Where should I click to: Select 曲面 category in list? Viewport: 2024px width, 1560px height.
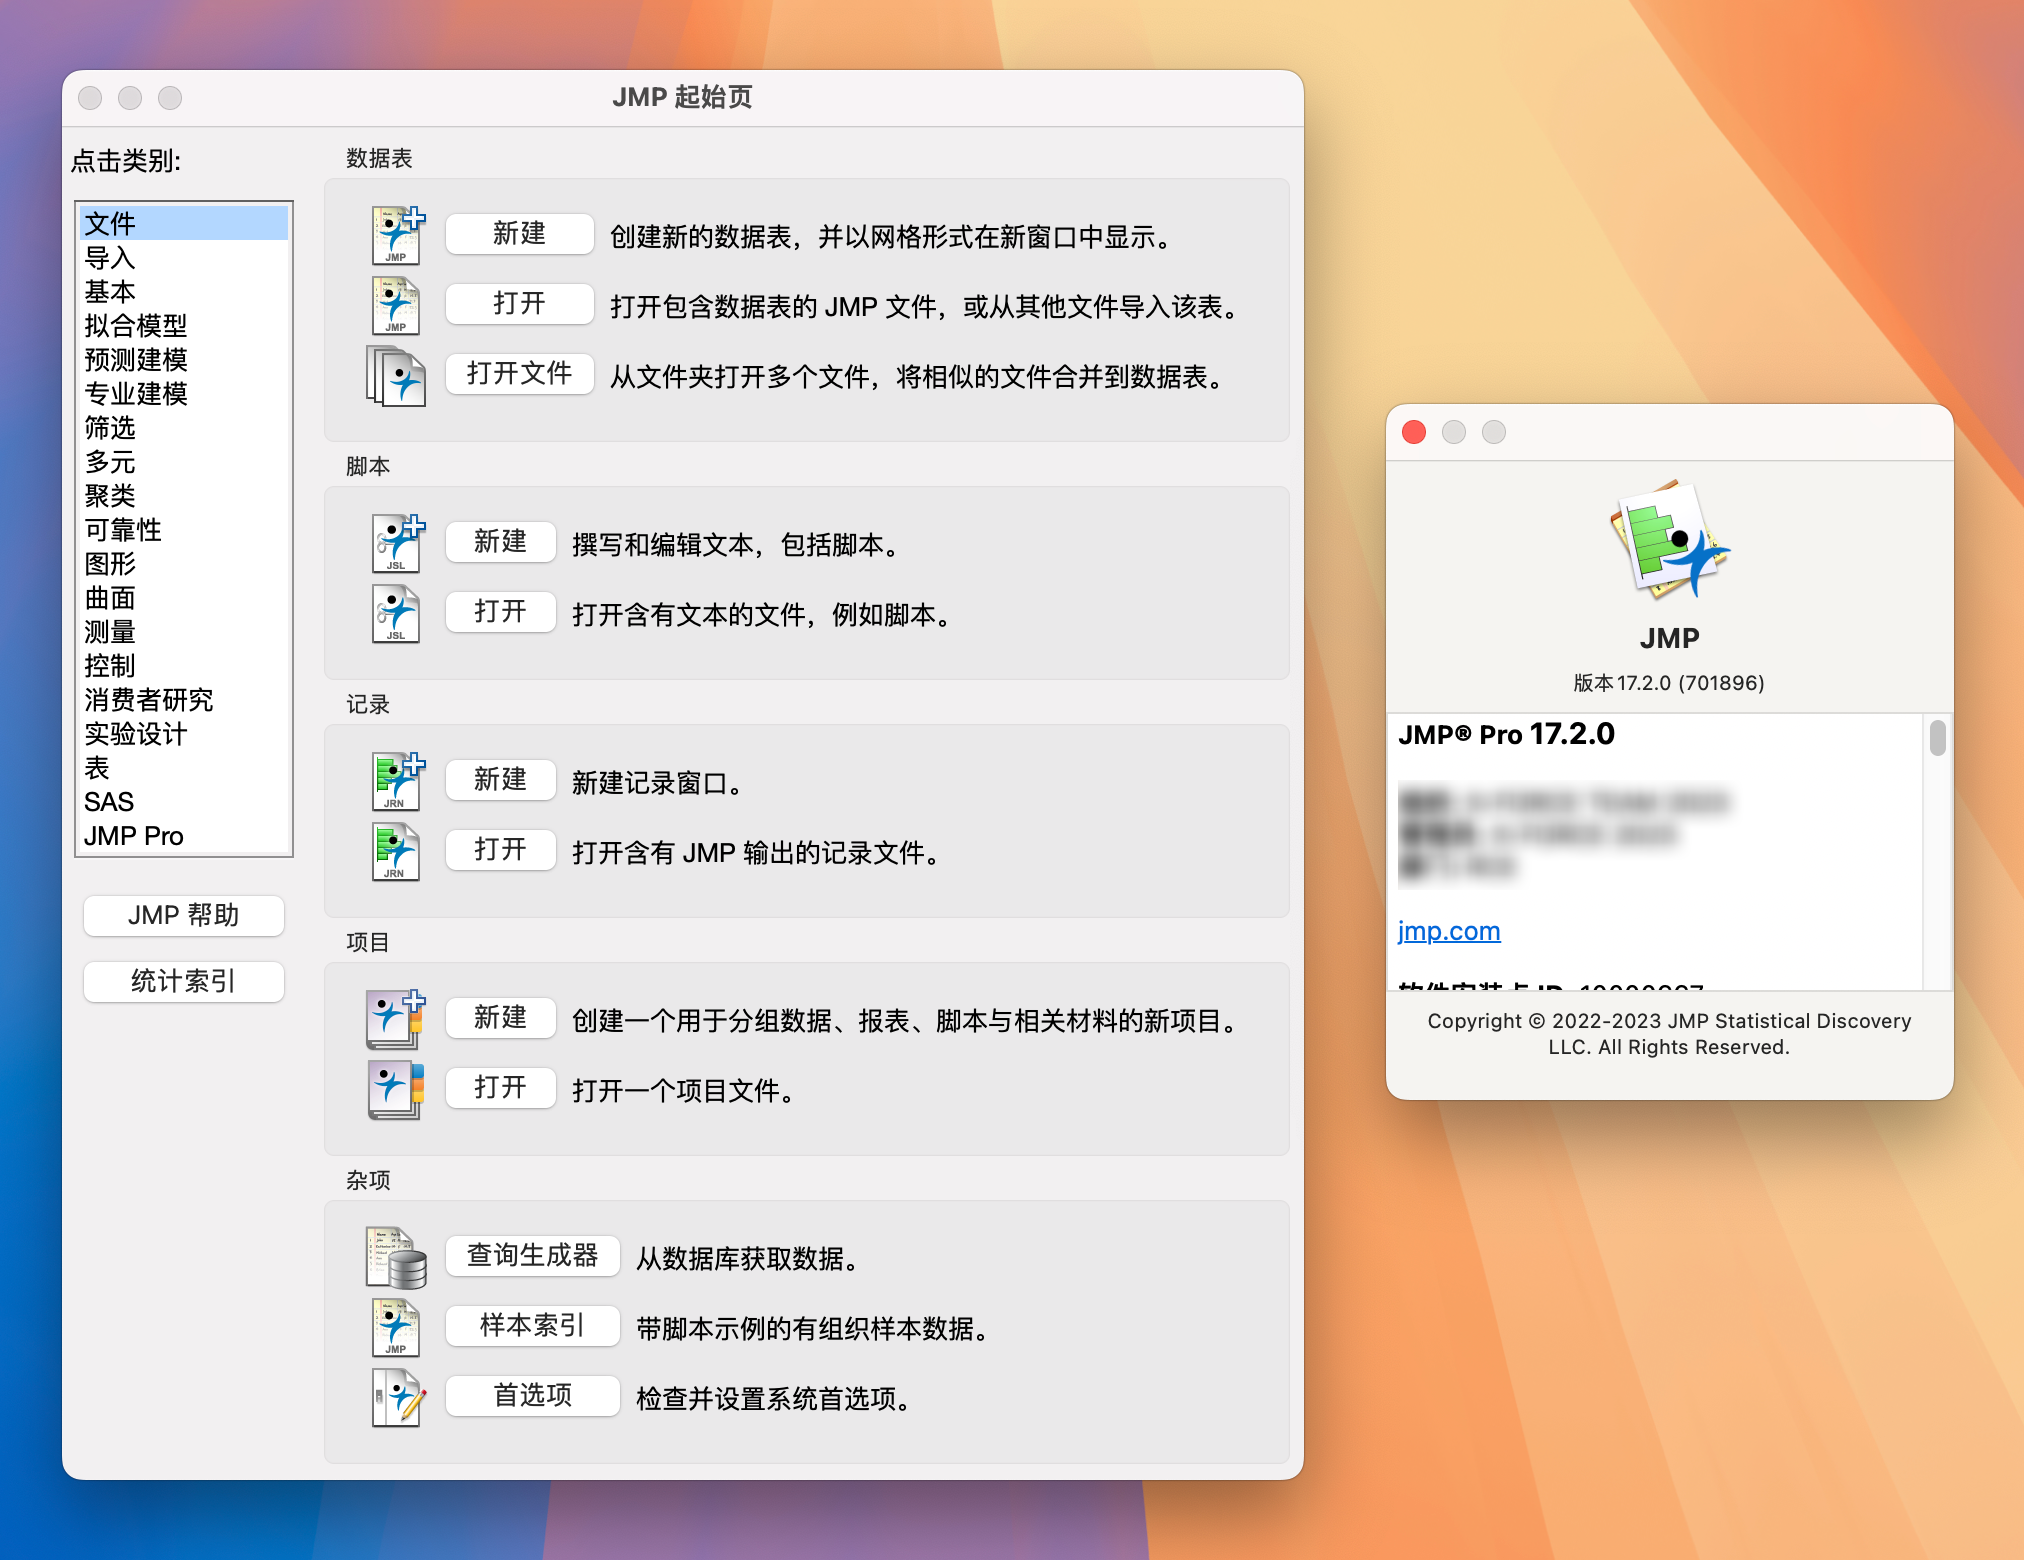pyautogui.click(x=184, y=597)
